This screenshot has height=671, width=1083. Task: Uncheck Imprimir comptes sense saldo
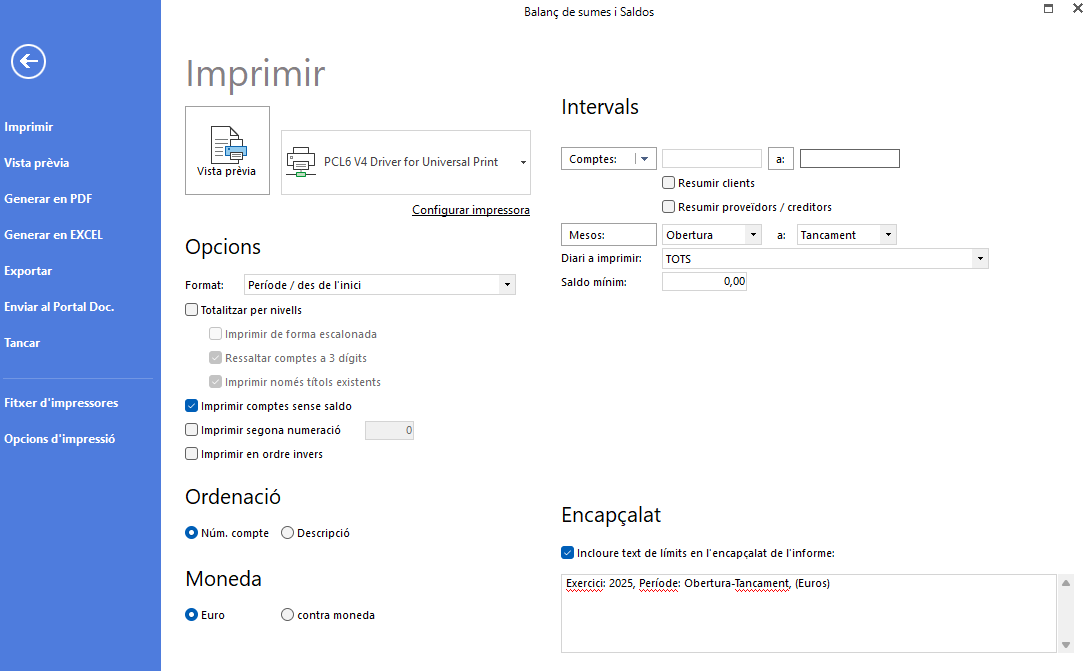192,406
